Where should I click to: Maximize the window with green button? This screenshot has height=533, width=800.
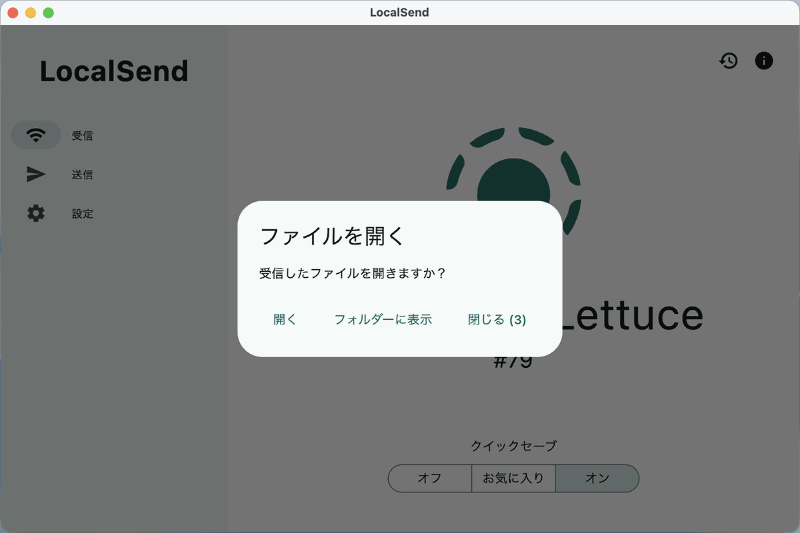coord(48,13)
